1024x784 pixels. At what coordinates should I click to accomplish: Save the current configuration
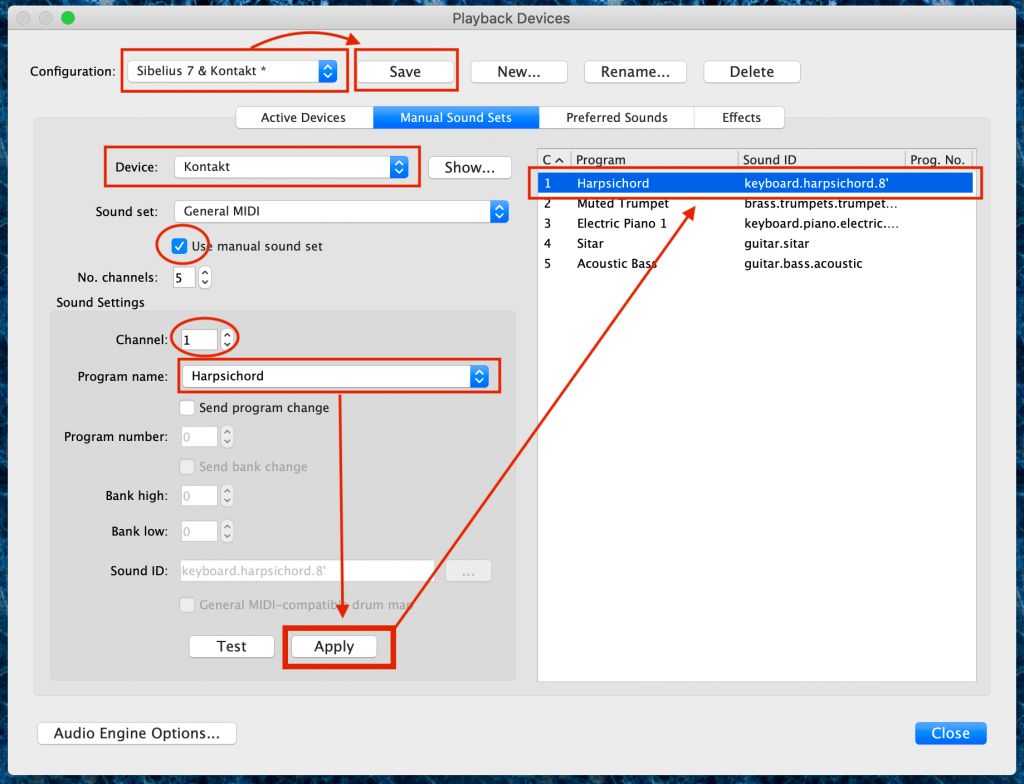coord(405,71)
